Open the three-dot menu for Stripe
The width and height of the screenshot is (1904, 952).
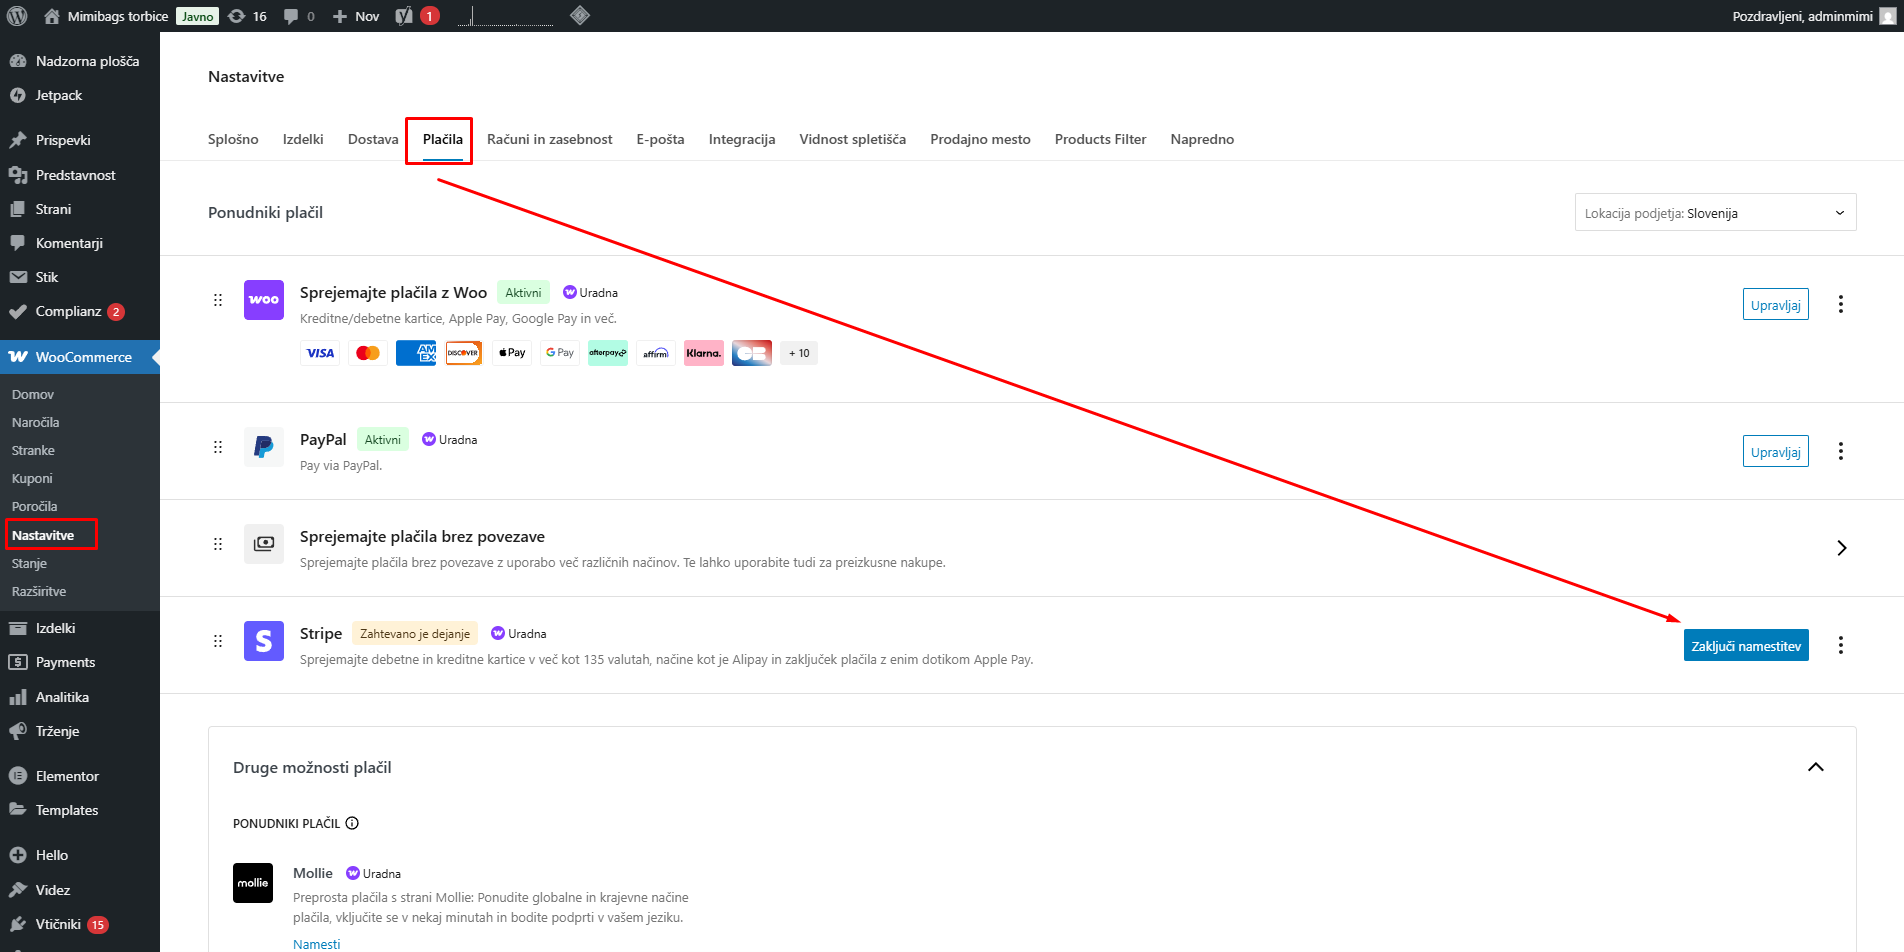point(1840,645)
